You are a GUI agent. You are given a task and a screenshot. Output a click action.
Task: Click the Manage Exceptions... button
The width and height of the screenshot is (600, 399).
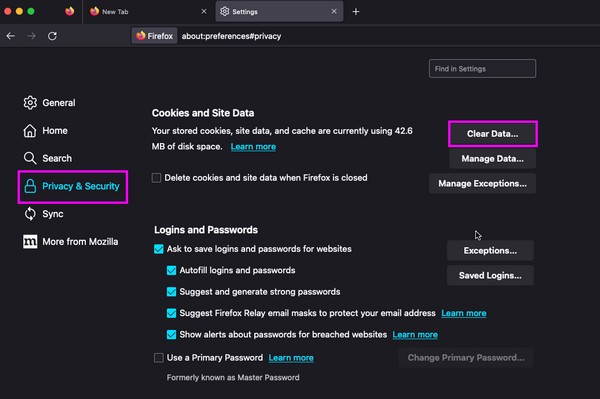point(483,184)
